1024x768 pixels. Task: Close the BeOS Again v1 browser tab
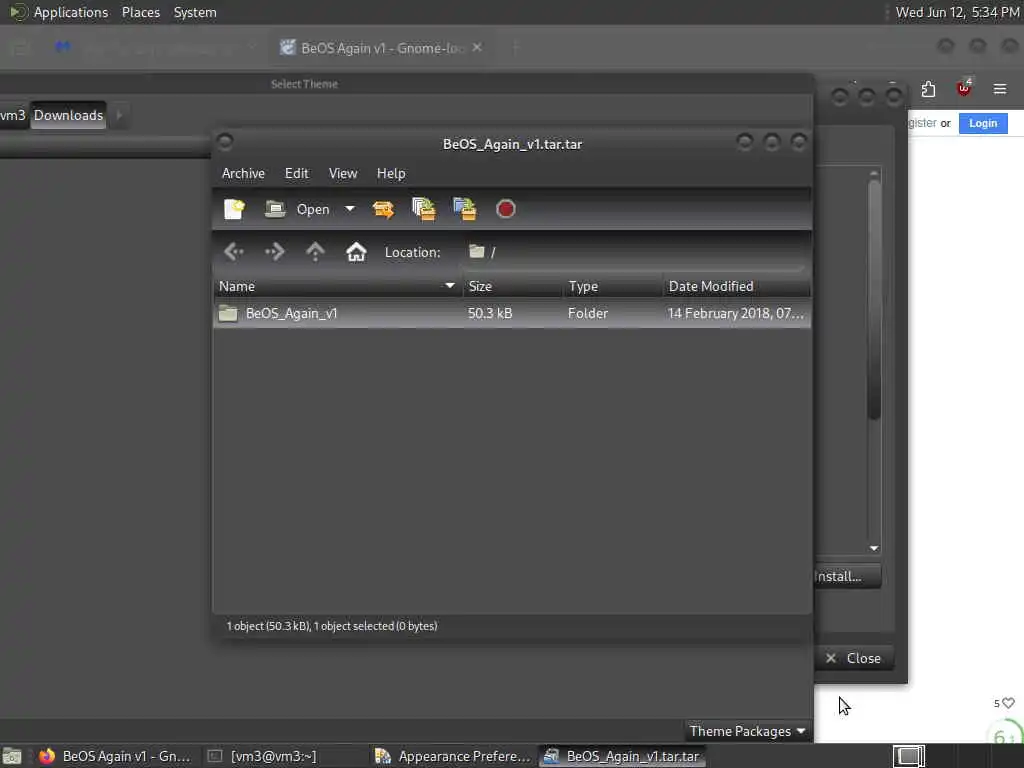tap(477, 47)
